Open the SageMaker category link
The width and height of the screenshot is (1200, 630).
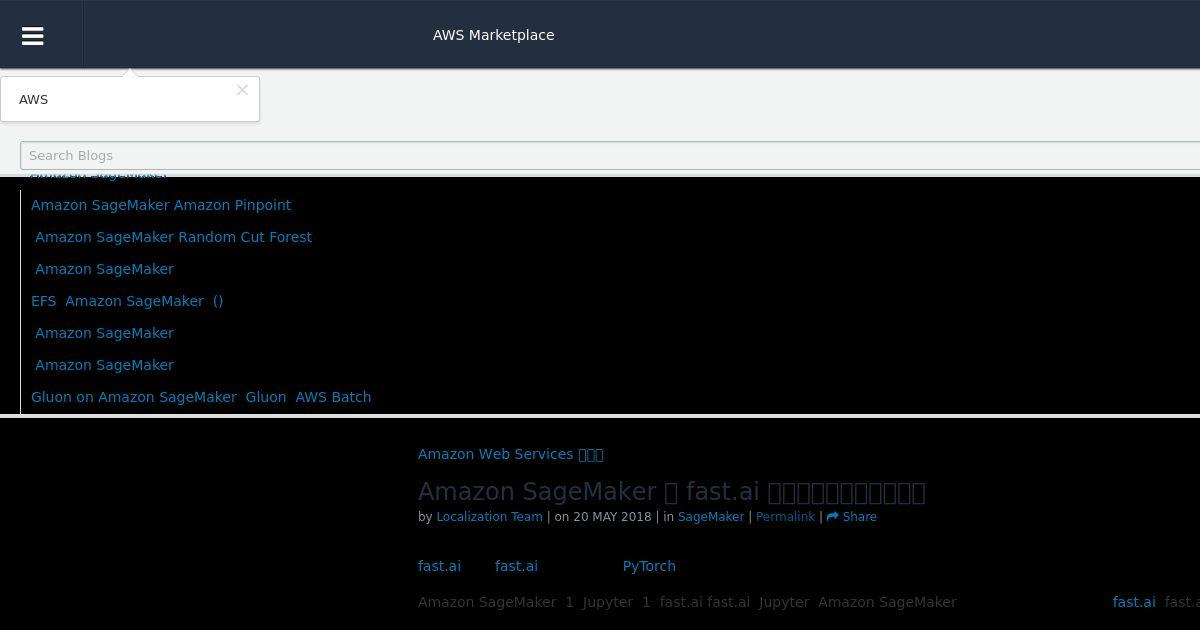pyautogui.click(x=711, y=517)
